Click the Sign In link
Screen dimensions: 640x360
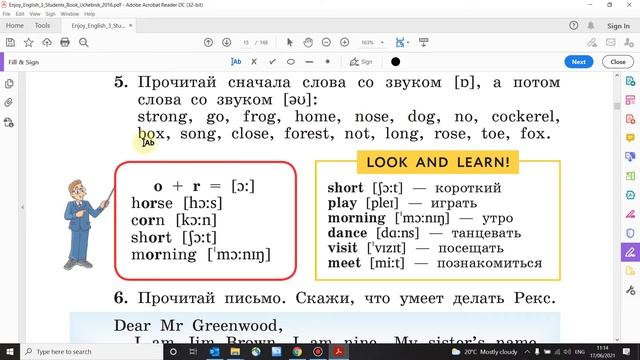tap(618, 26)
